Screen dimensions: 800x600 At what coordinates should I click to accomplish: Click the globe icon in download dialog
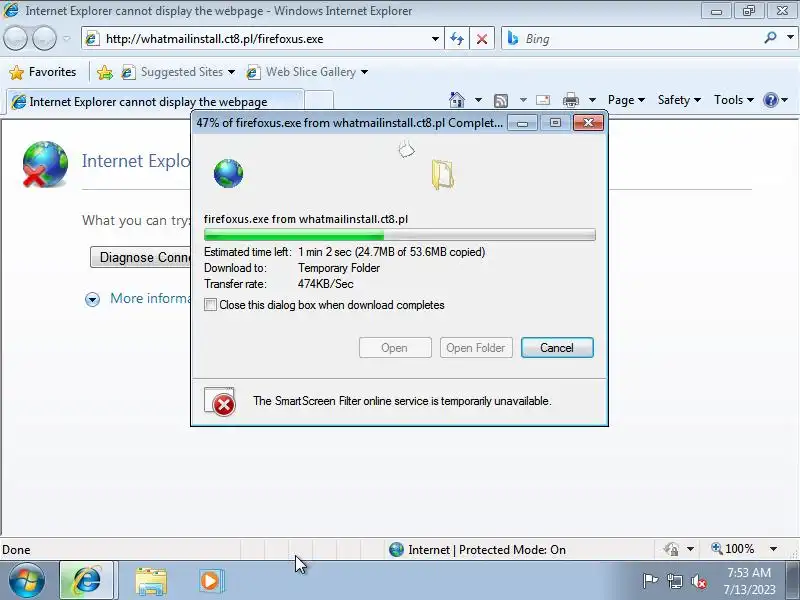coord(228,173)
